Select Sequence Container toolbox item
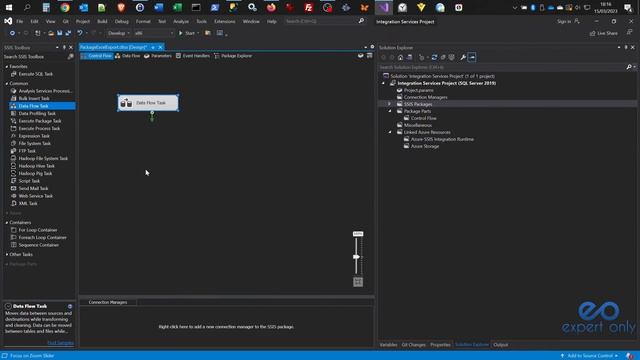 (38, 245)
